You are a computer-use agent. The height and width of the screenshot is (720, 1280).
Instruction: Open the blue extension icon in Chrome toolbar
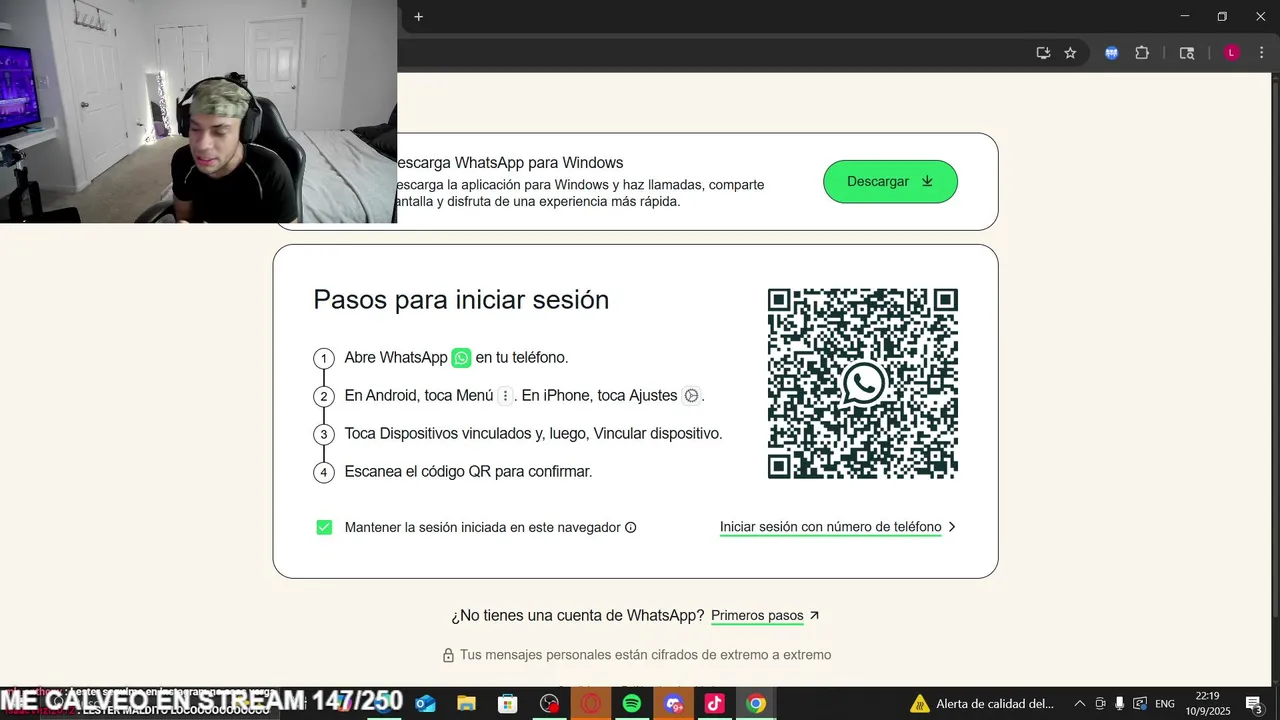1111,53
